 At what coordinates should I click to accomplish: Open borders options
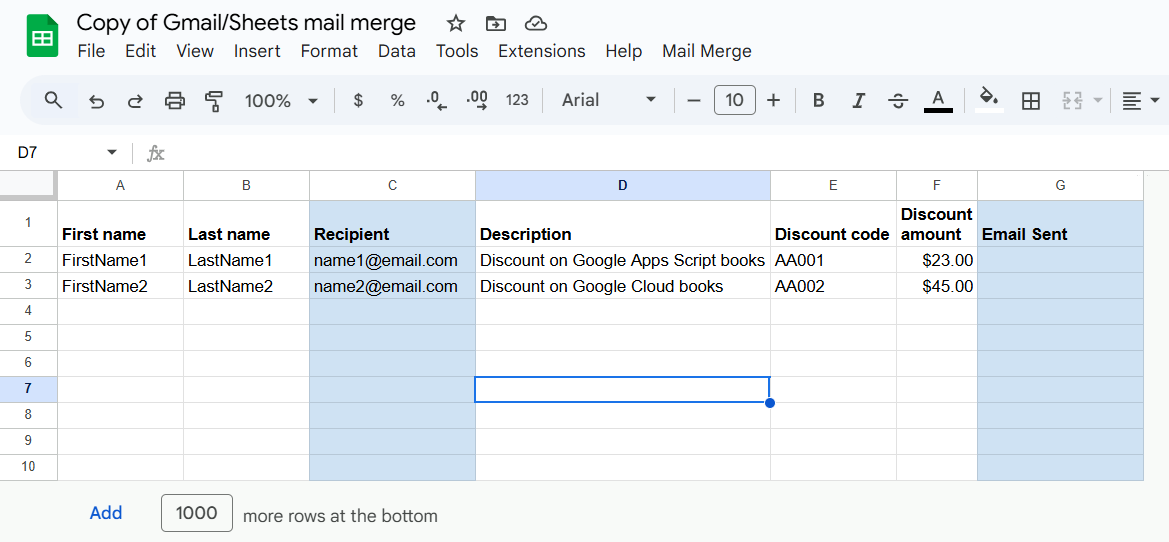point(1031,101)
